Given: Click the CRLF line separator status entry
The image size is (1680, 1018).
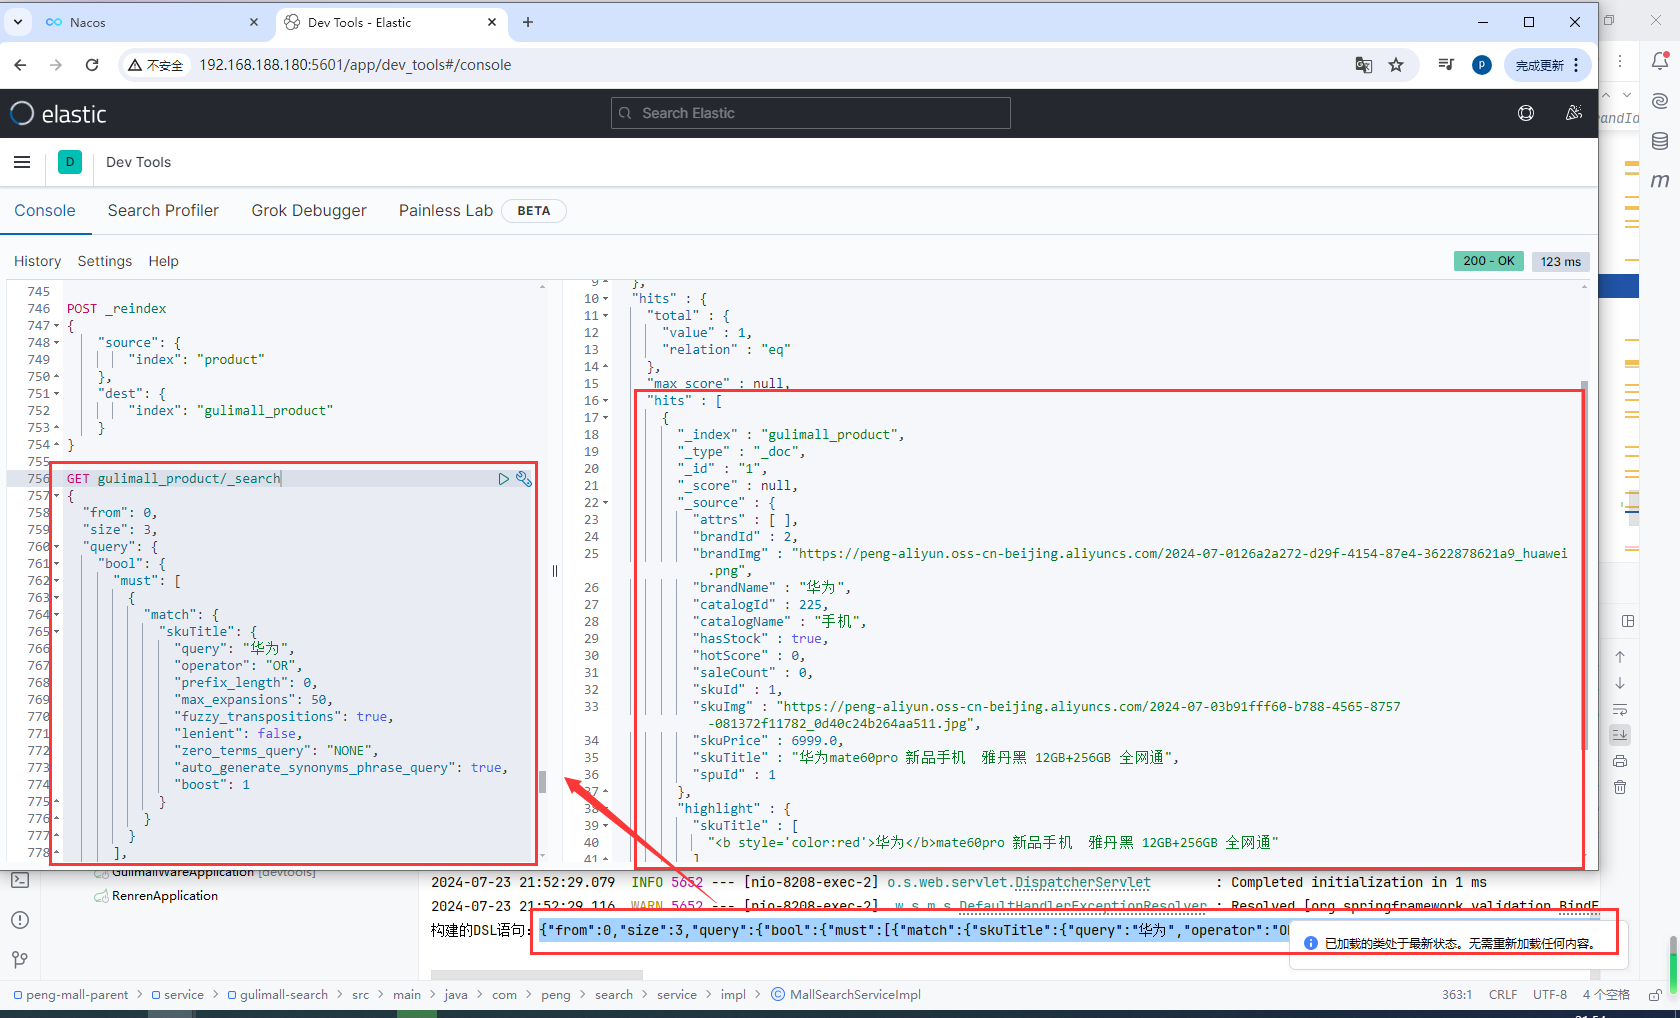Looking at the screenshot, I should tap(1503, 995).
